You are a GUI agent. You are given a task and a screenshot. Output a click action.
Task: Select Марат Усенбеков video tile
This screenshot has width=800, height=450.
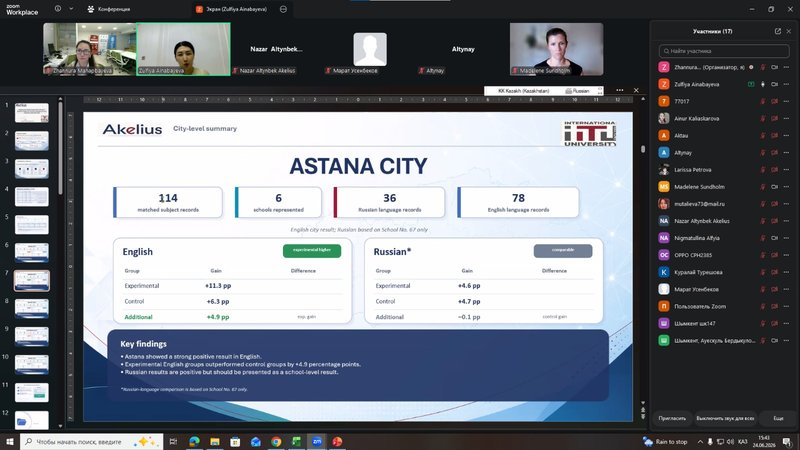click(x=370, y=49)
